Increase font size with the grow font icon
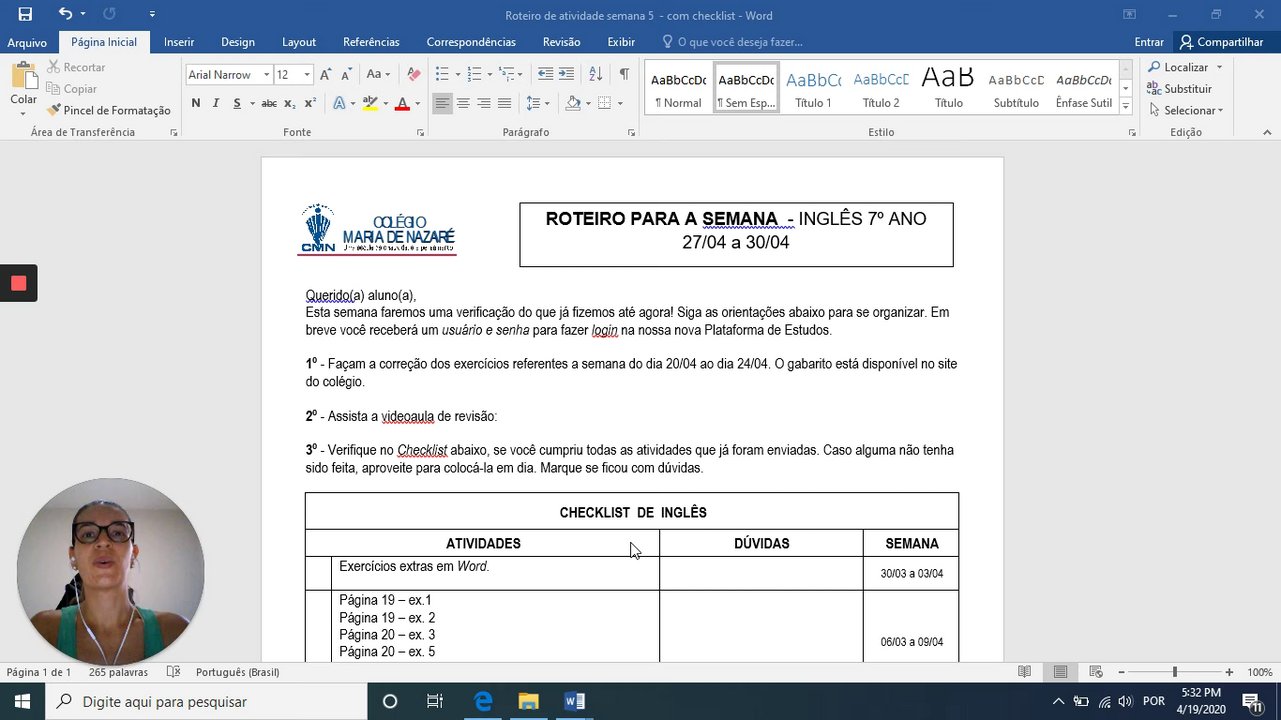 pyautogui.click(x=325, y=75)
